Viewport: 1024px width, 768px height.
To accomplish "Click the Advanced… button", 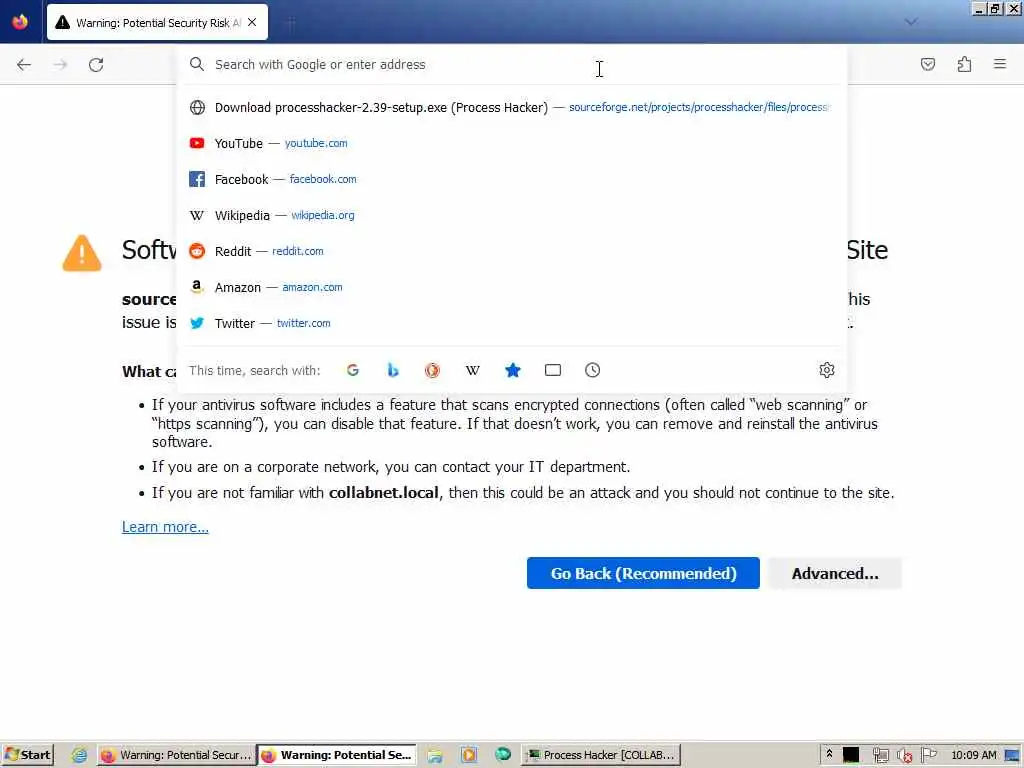I will point(835,573).
